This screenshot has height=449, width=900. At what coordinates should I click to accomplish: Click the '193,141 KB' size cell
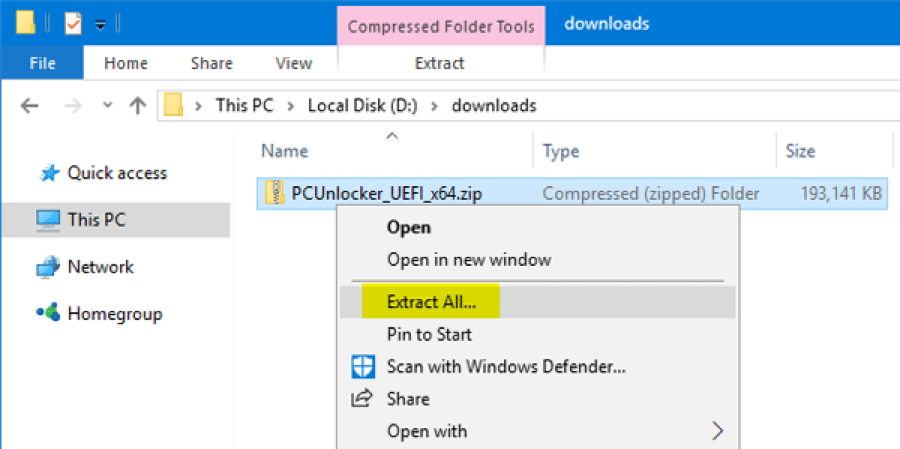pos(841,194)
